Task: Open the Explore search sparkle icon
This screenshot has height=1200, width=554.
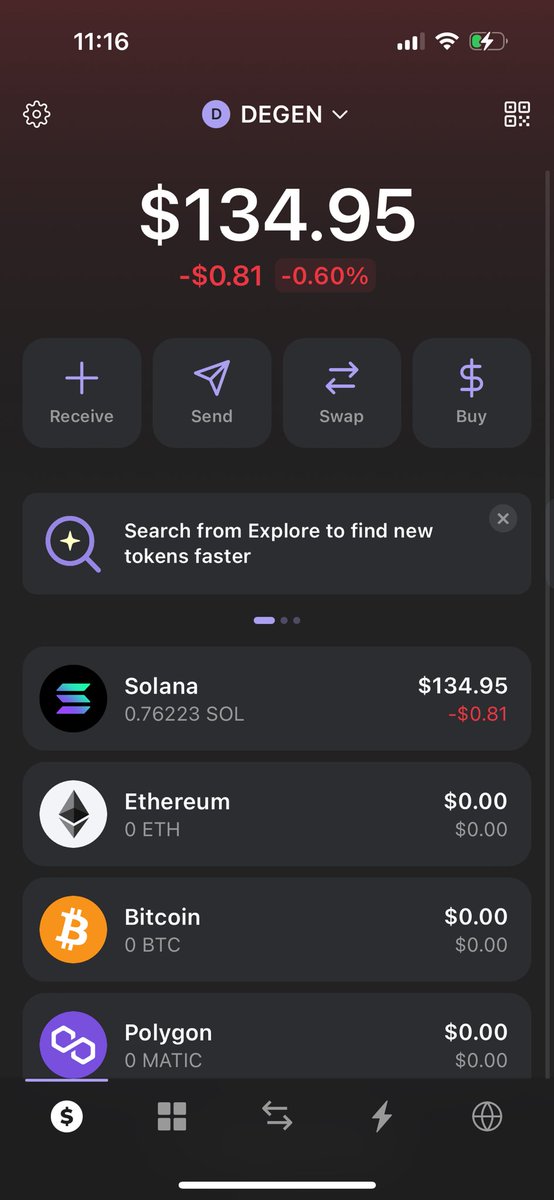Action: [x=73, y=544]
